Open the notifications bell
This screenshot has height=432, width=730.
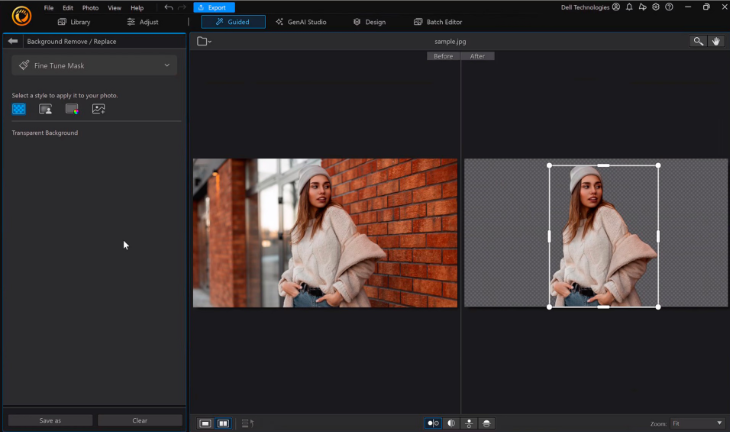point(629,7)
